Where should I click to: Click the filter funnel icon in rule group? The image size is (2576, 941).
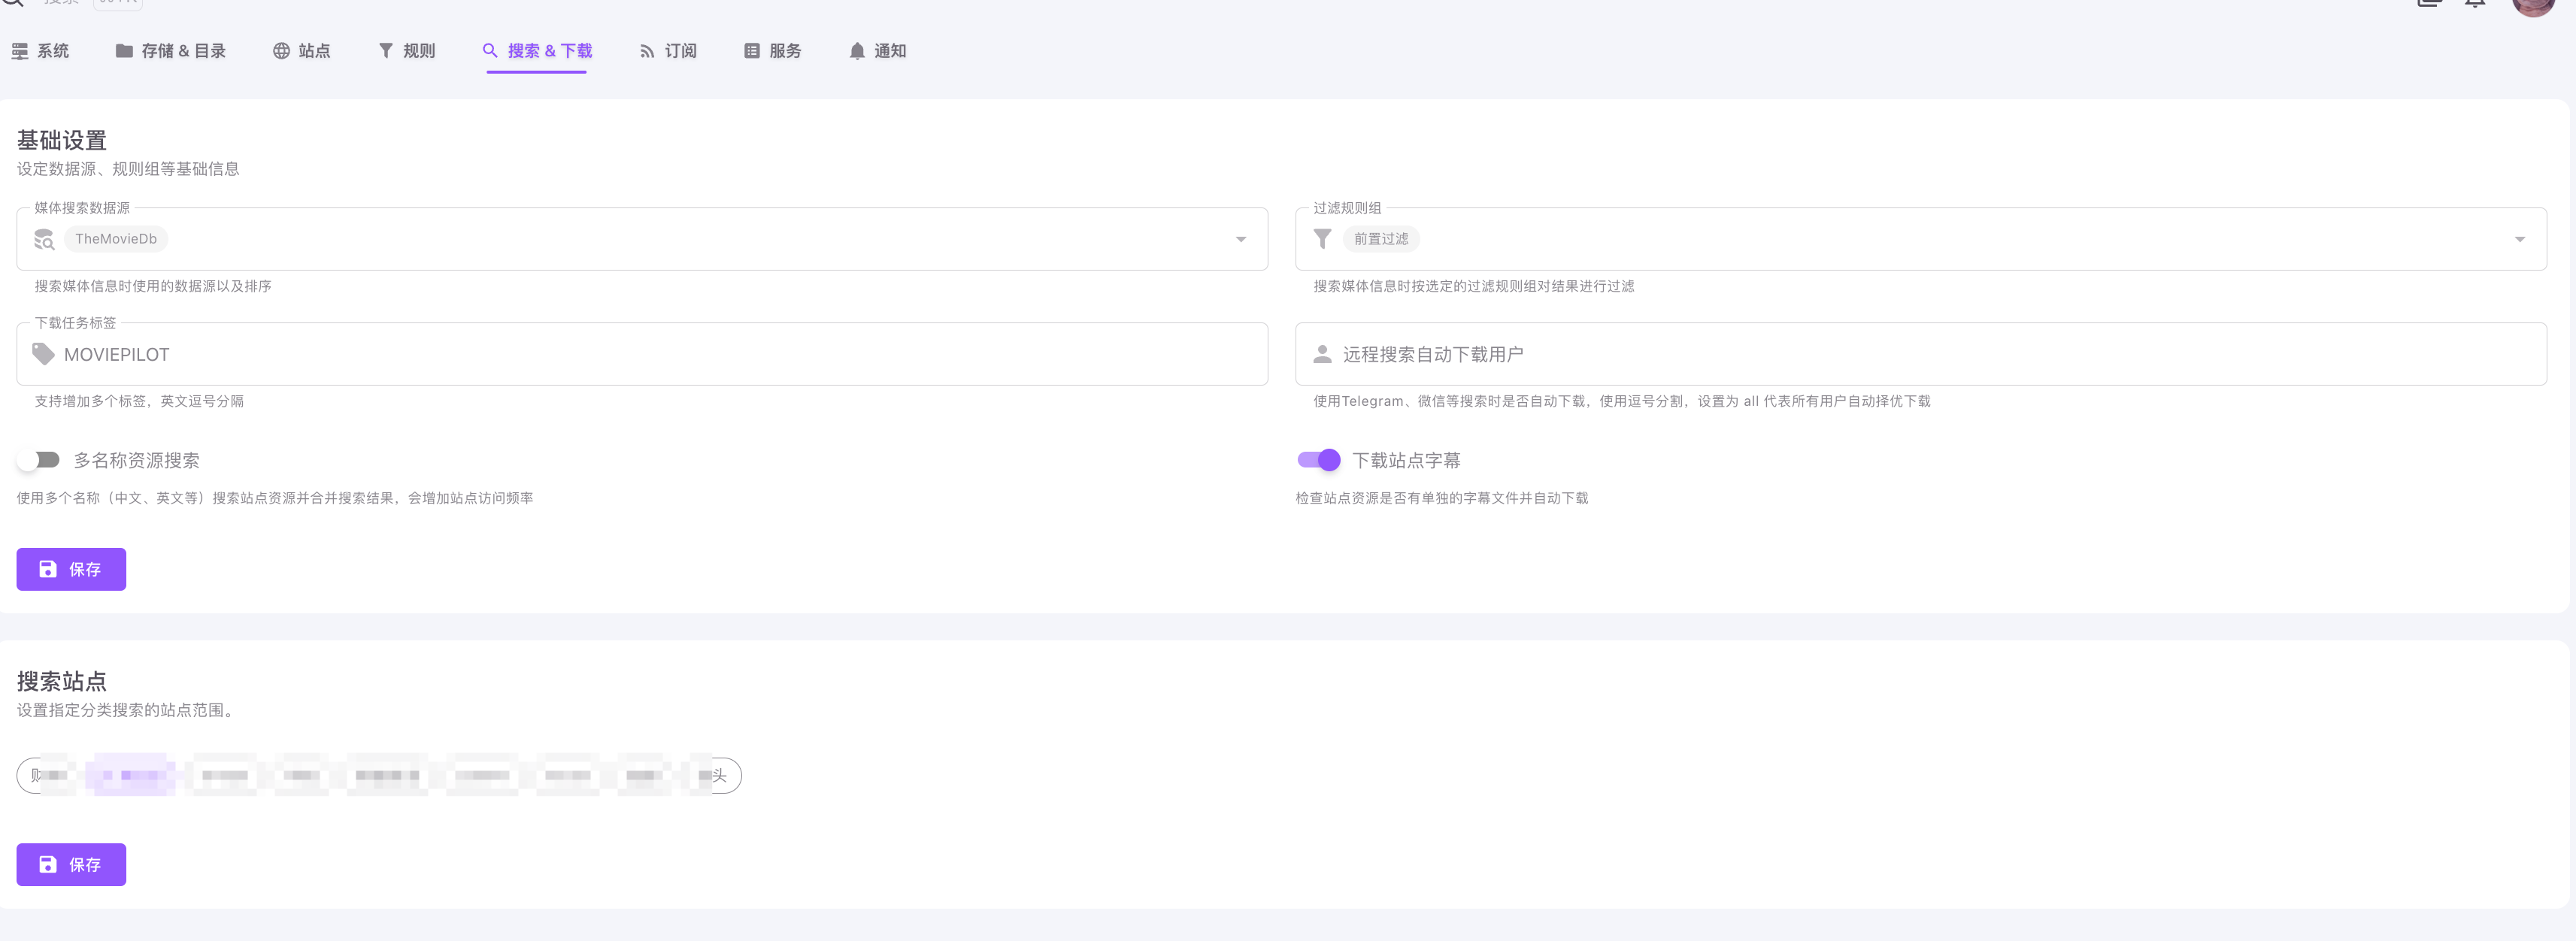pos(1322,239)
